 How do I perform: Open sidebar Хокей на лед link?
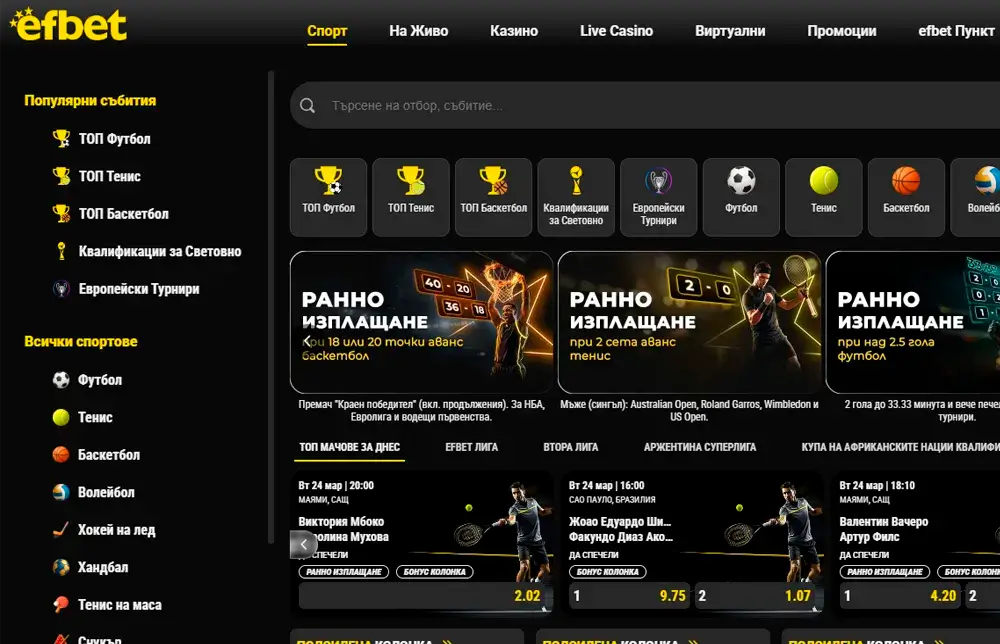pyautogui.click(x=117, y=530)
